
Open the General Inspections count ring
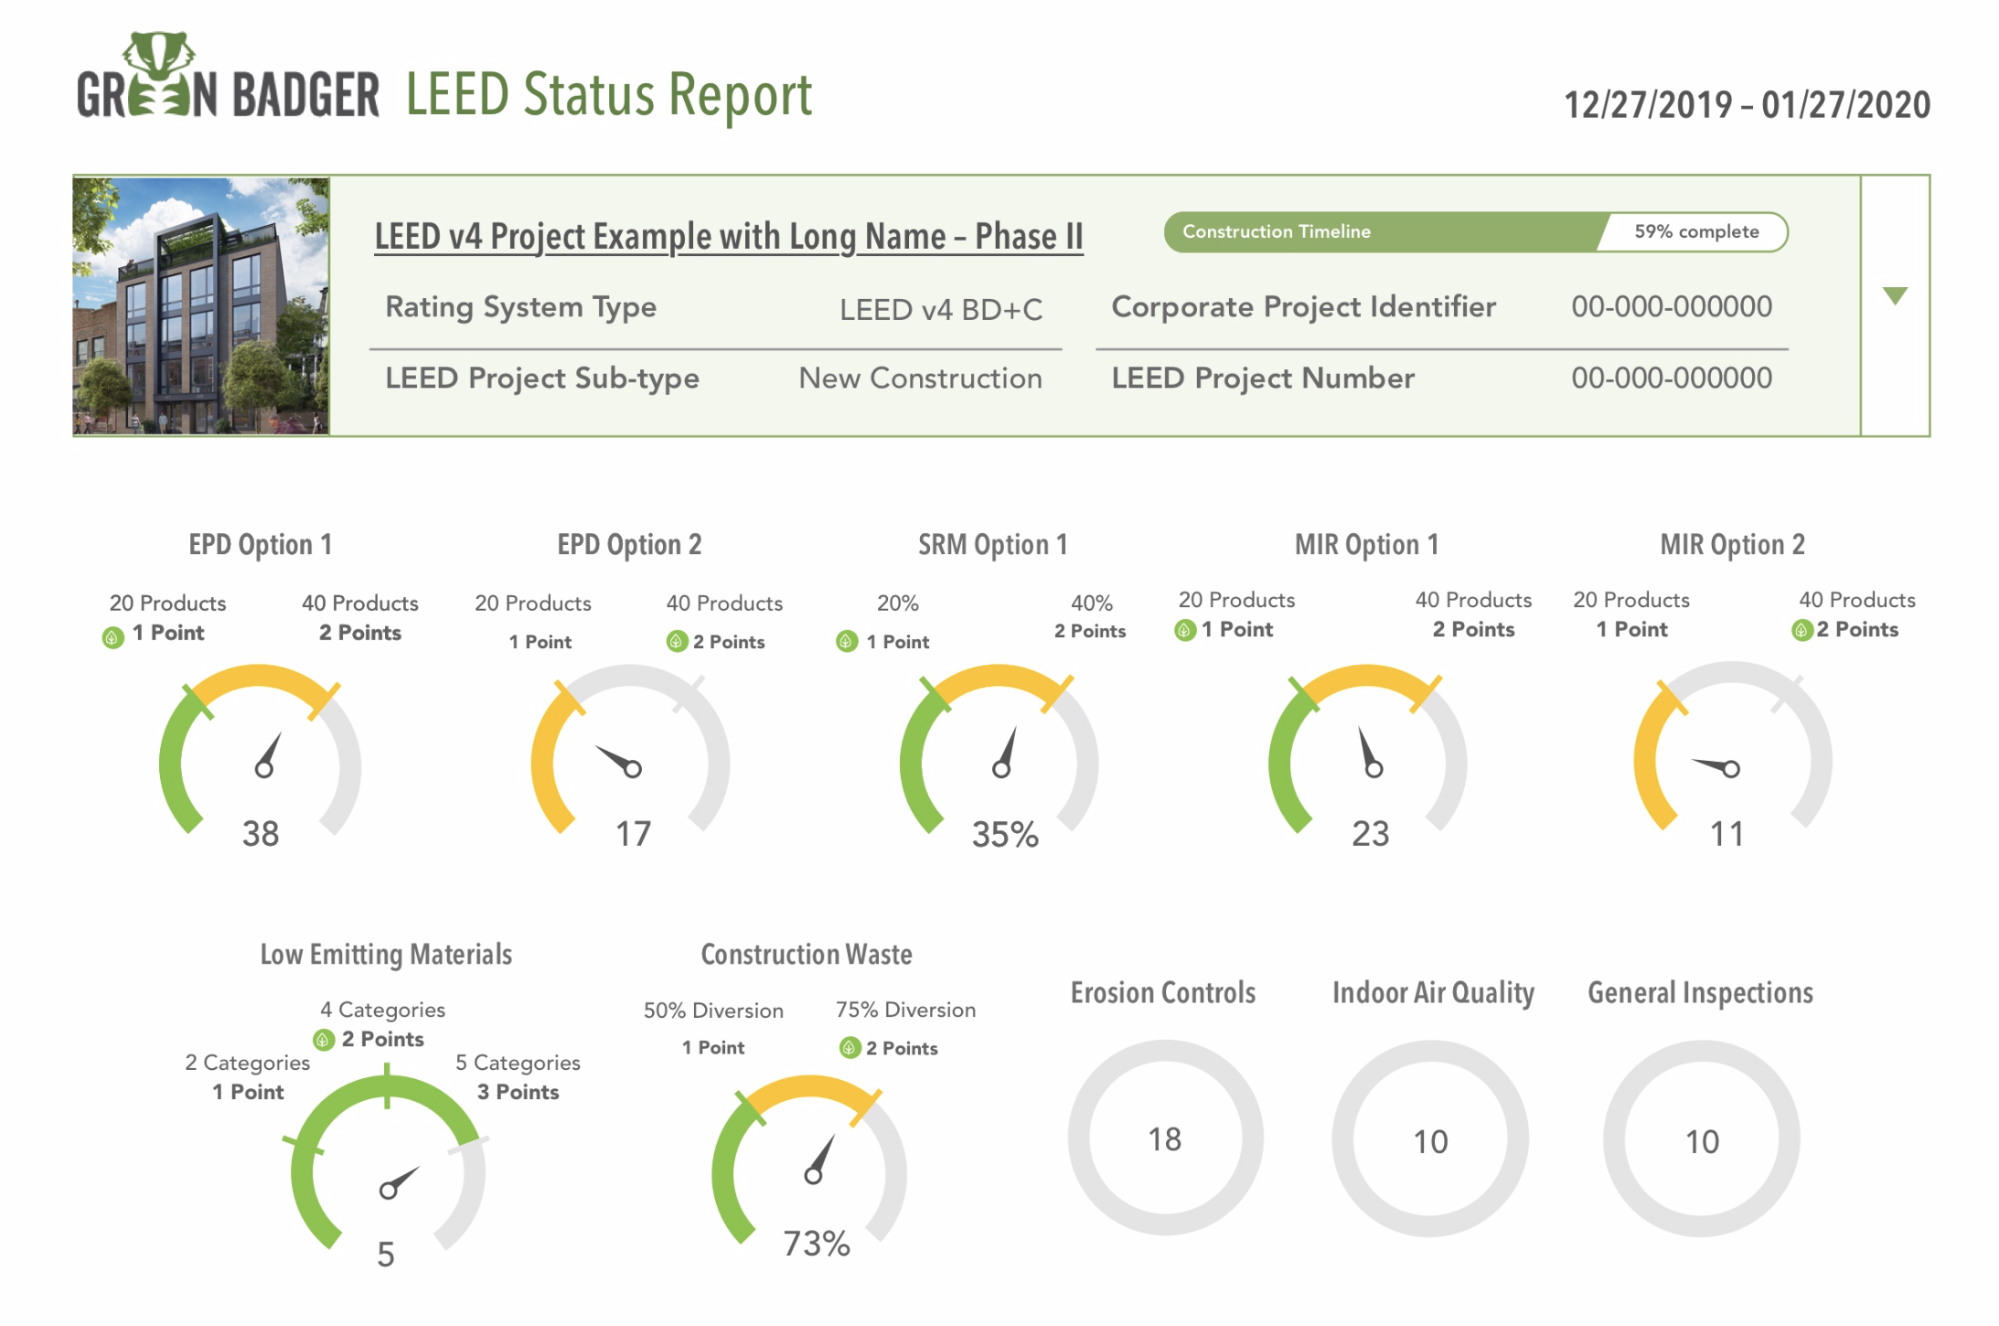pyautogui.click(x=1701, y=1138)
